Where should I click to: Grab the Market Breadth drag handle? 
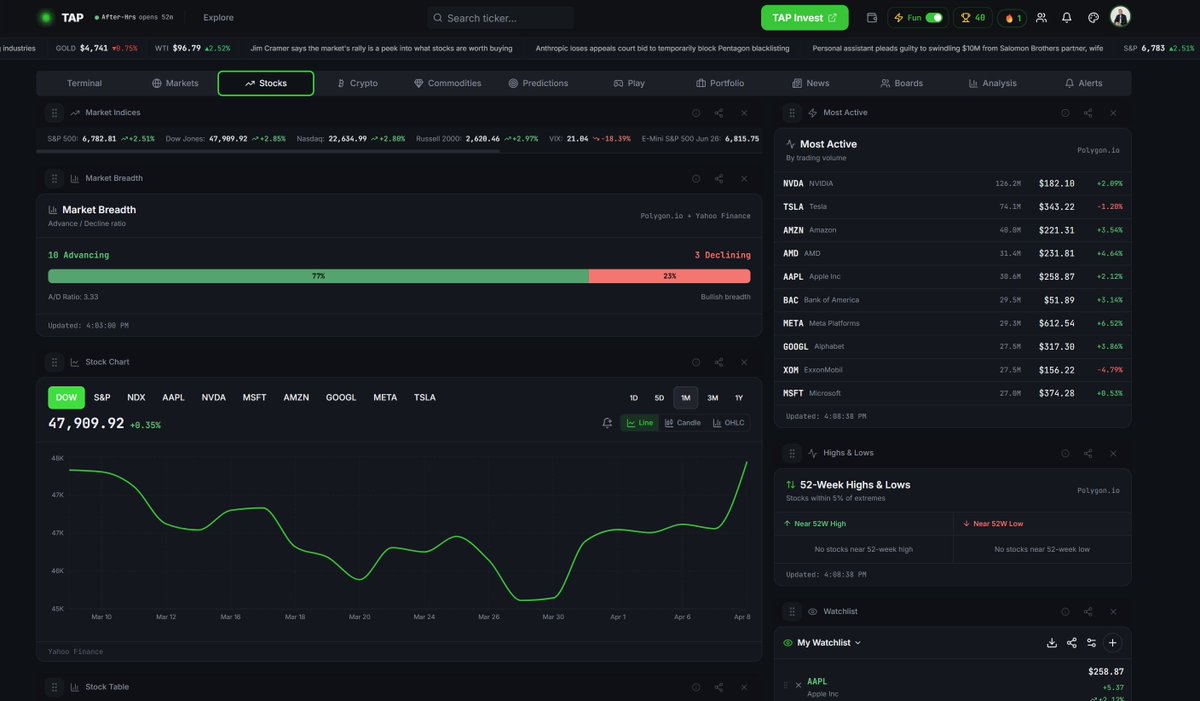coord(54,178)
